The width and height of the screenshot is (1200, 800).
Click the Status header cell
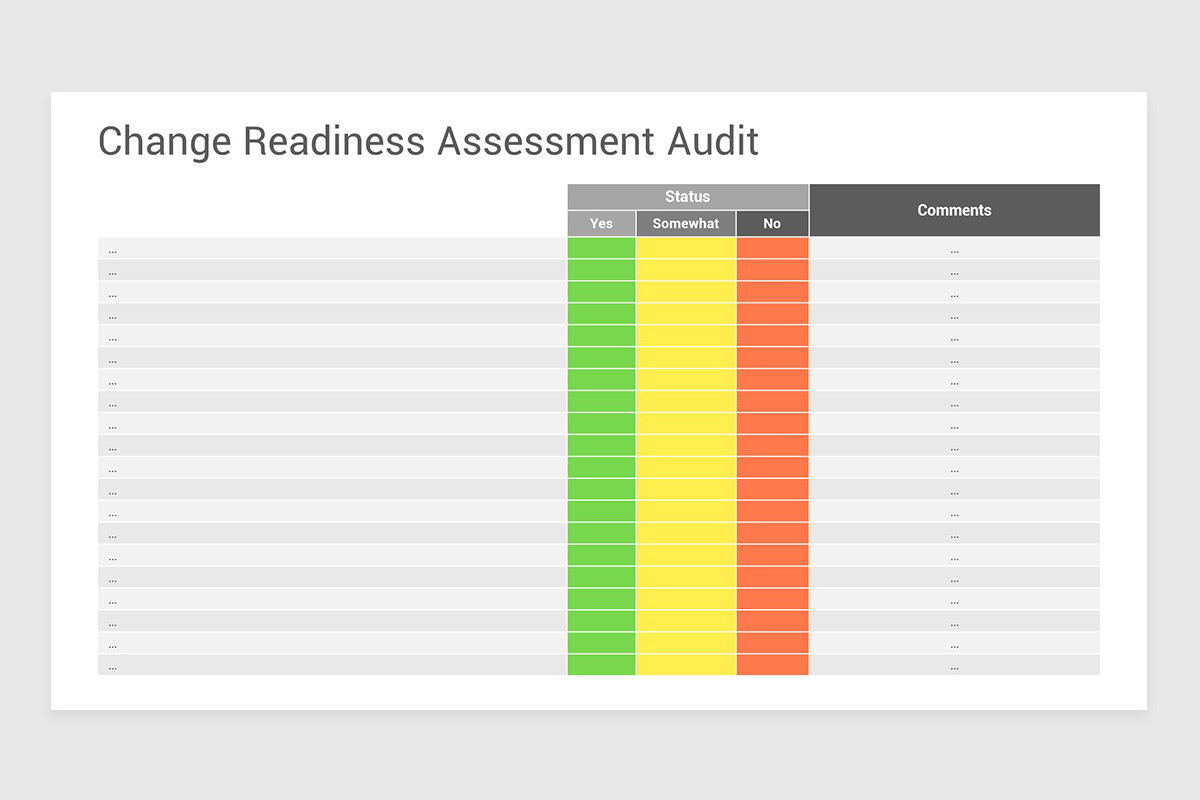pos(687,196)
